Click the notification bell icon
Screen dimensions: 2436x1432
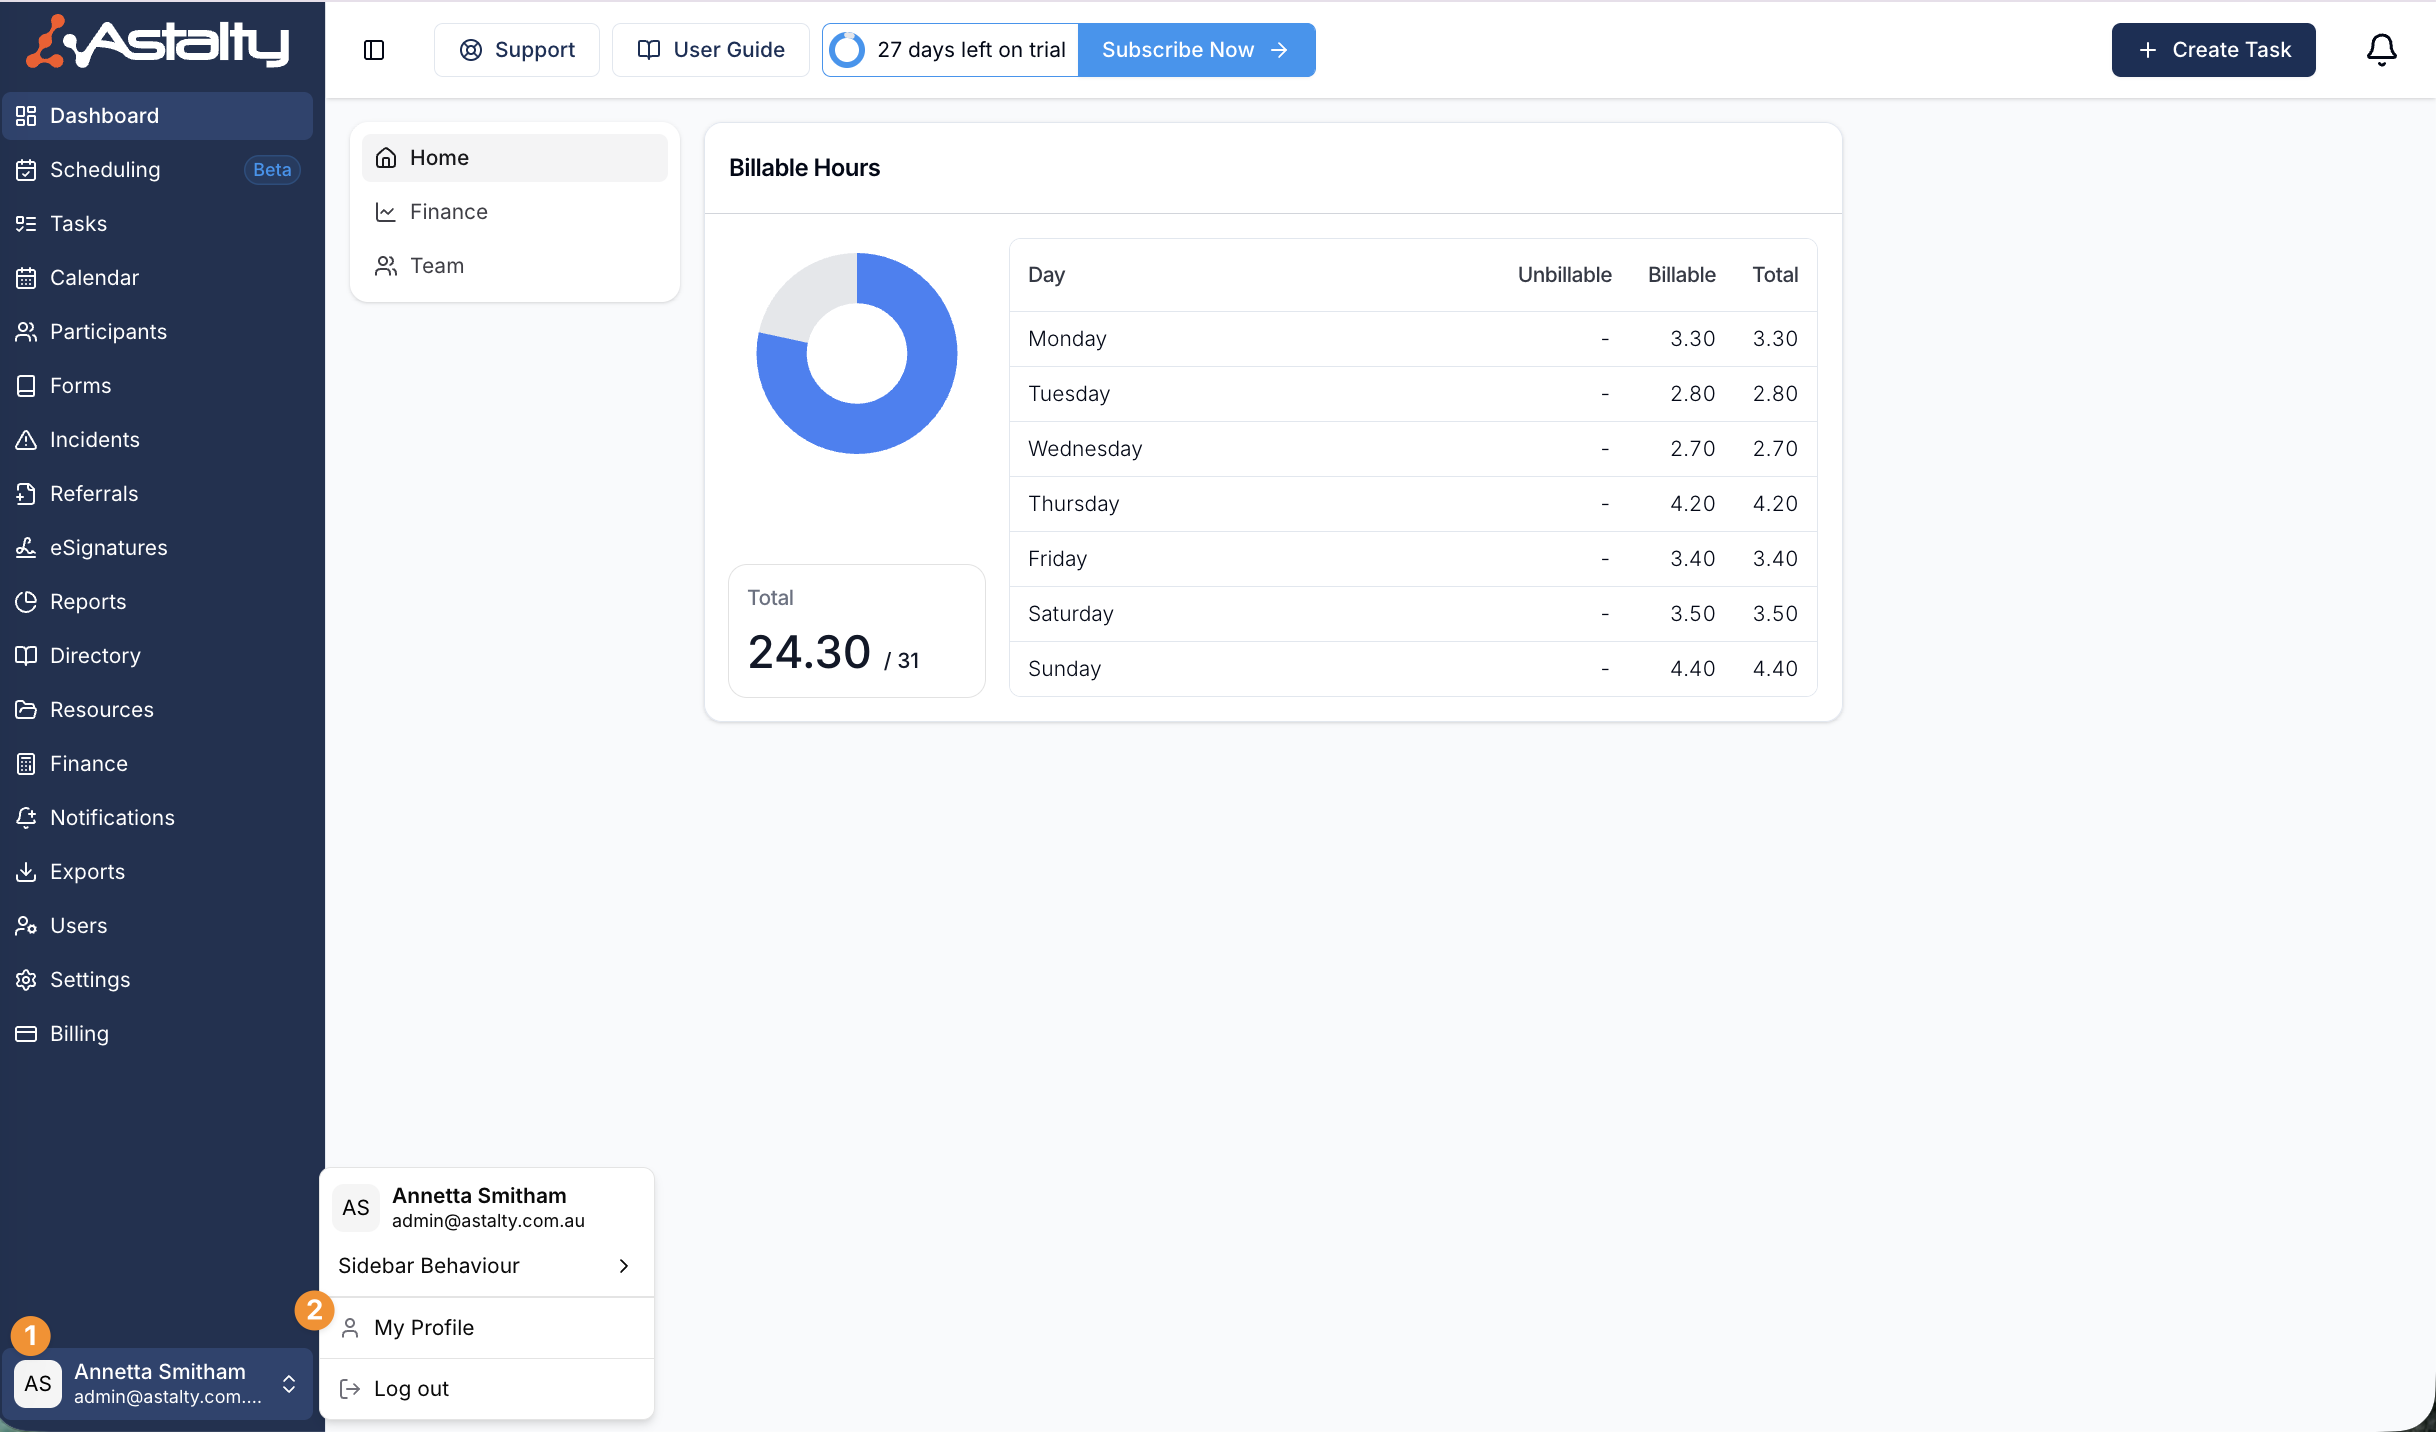coord(2381,50)
